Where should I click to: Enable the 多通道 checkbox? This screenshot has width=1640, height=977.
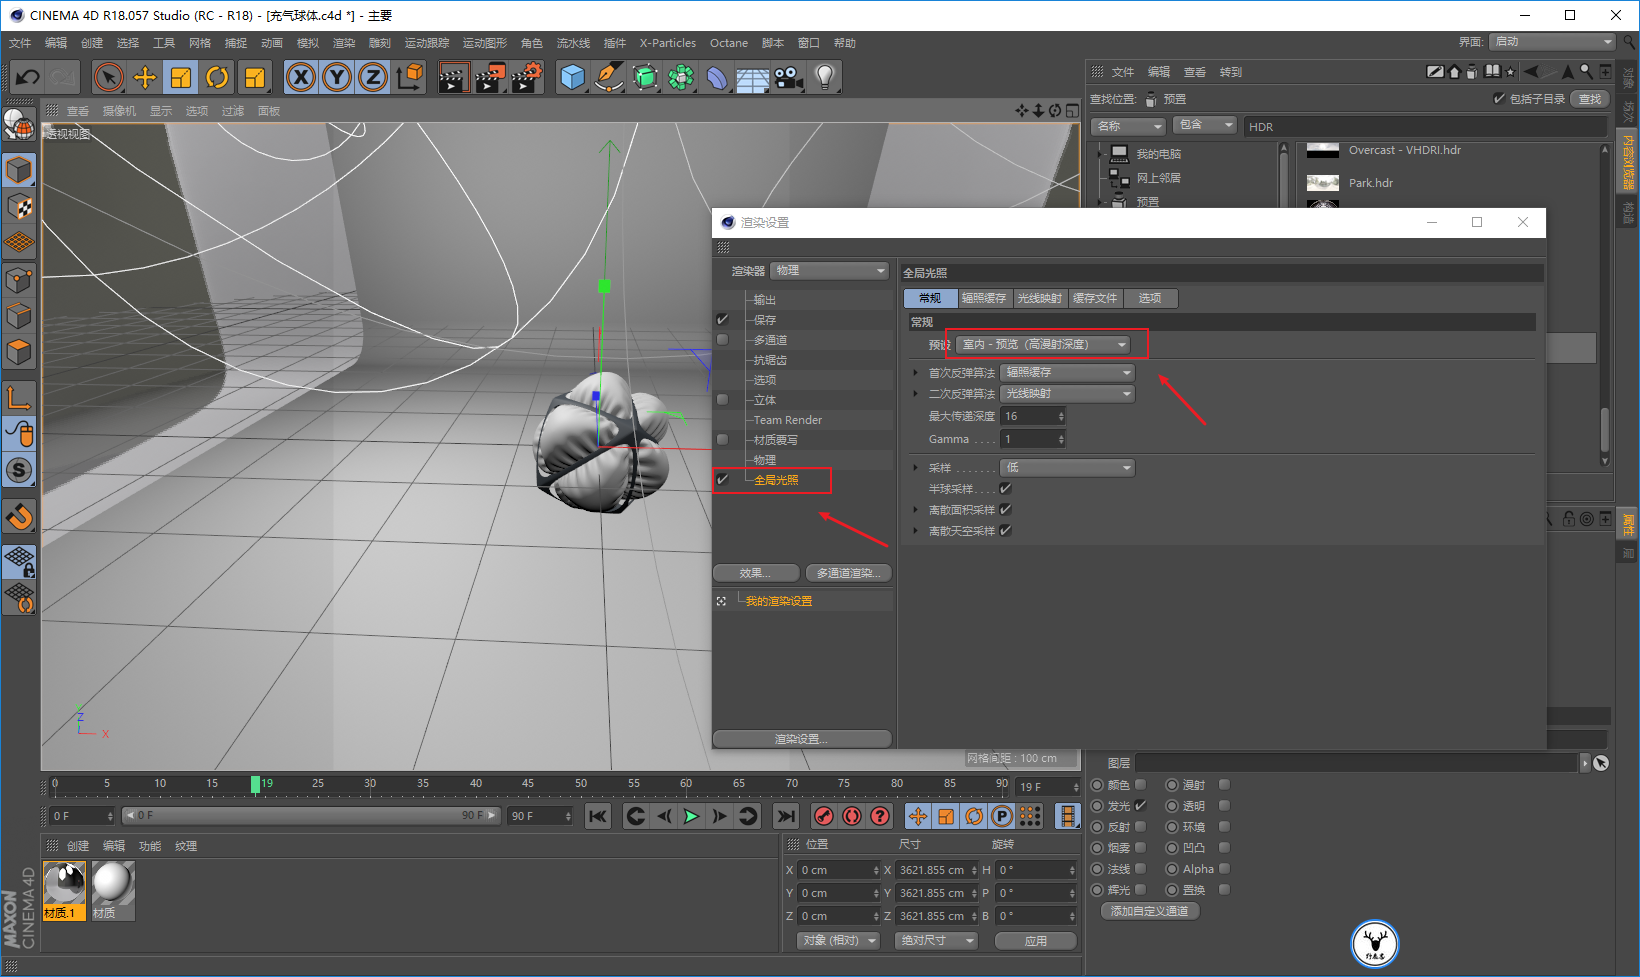click(x=722, y=340)
